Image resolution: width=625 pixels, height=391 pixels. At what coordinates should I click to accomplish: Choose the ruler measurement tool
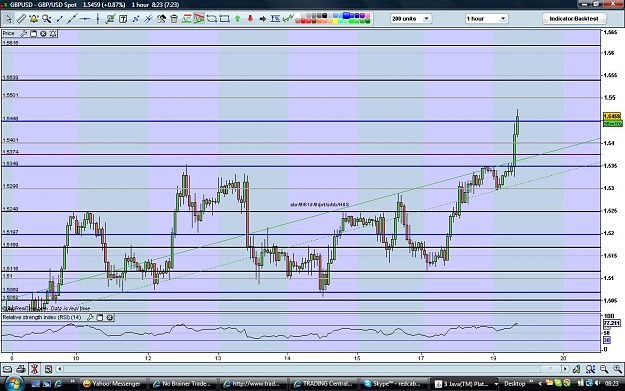pyautogui.click(x=21, y=18)
